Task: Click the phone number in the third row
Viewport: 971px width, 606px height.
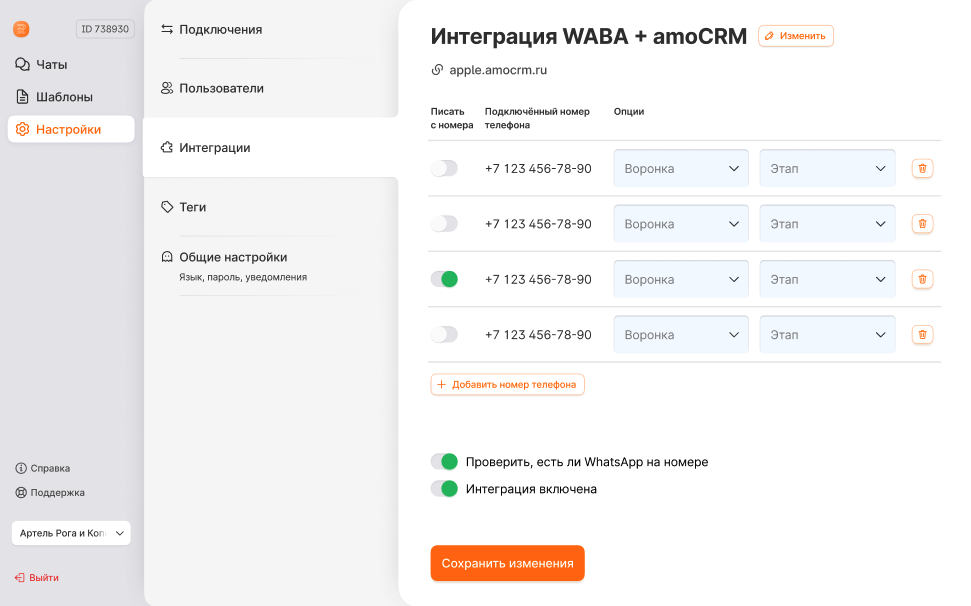Action: click(x=538, y=279)
